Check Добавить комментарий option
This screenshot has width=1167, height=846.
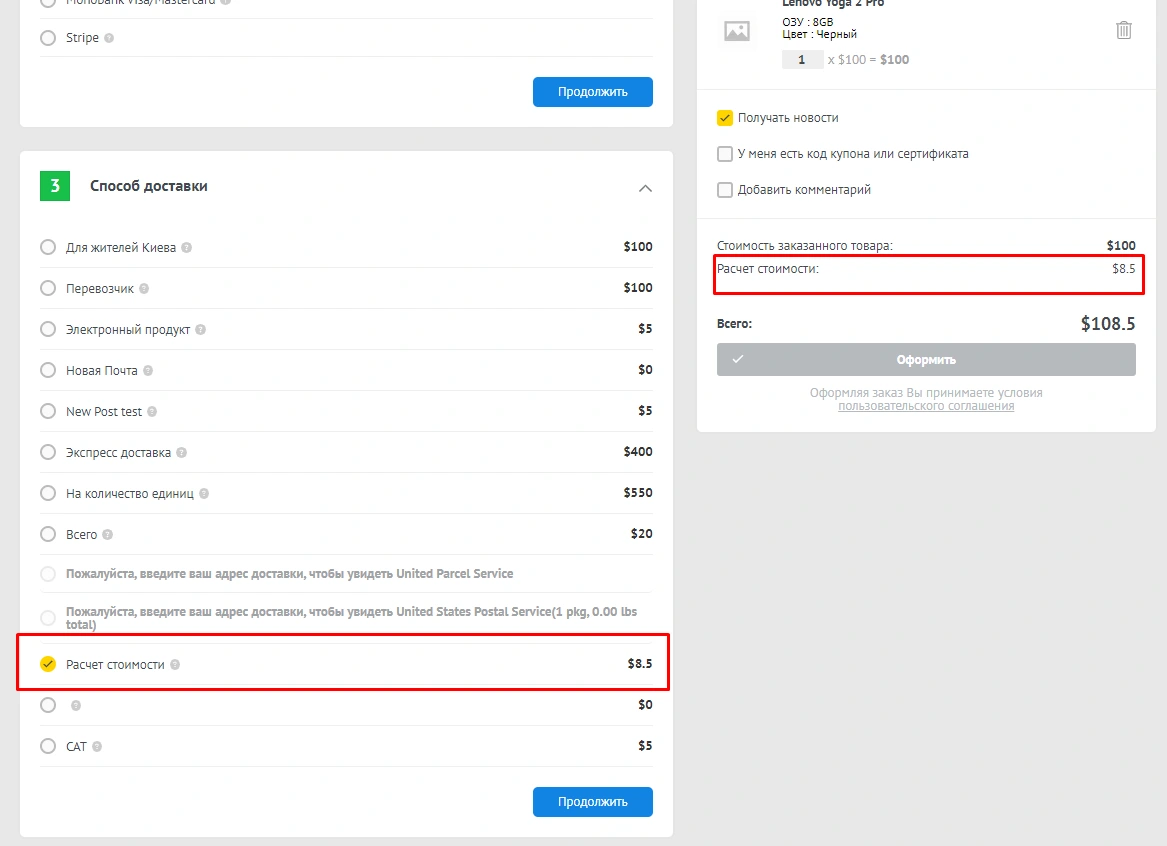click(x=725, y=190)
